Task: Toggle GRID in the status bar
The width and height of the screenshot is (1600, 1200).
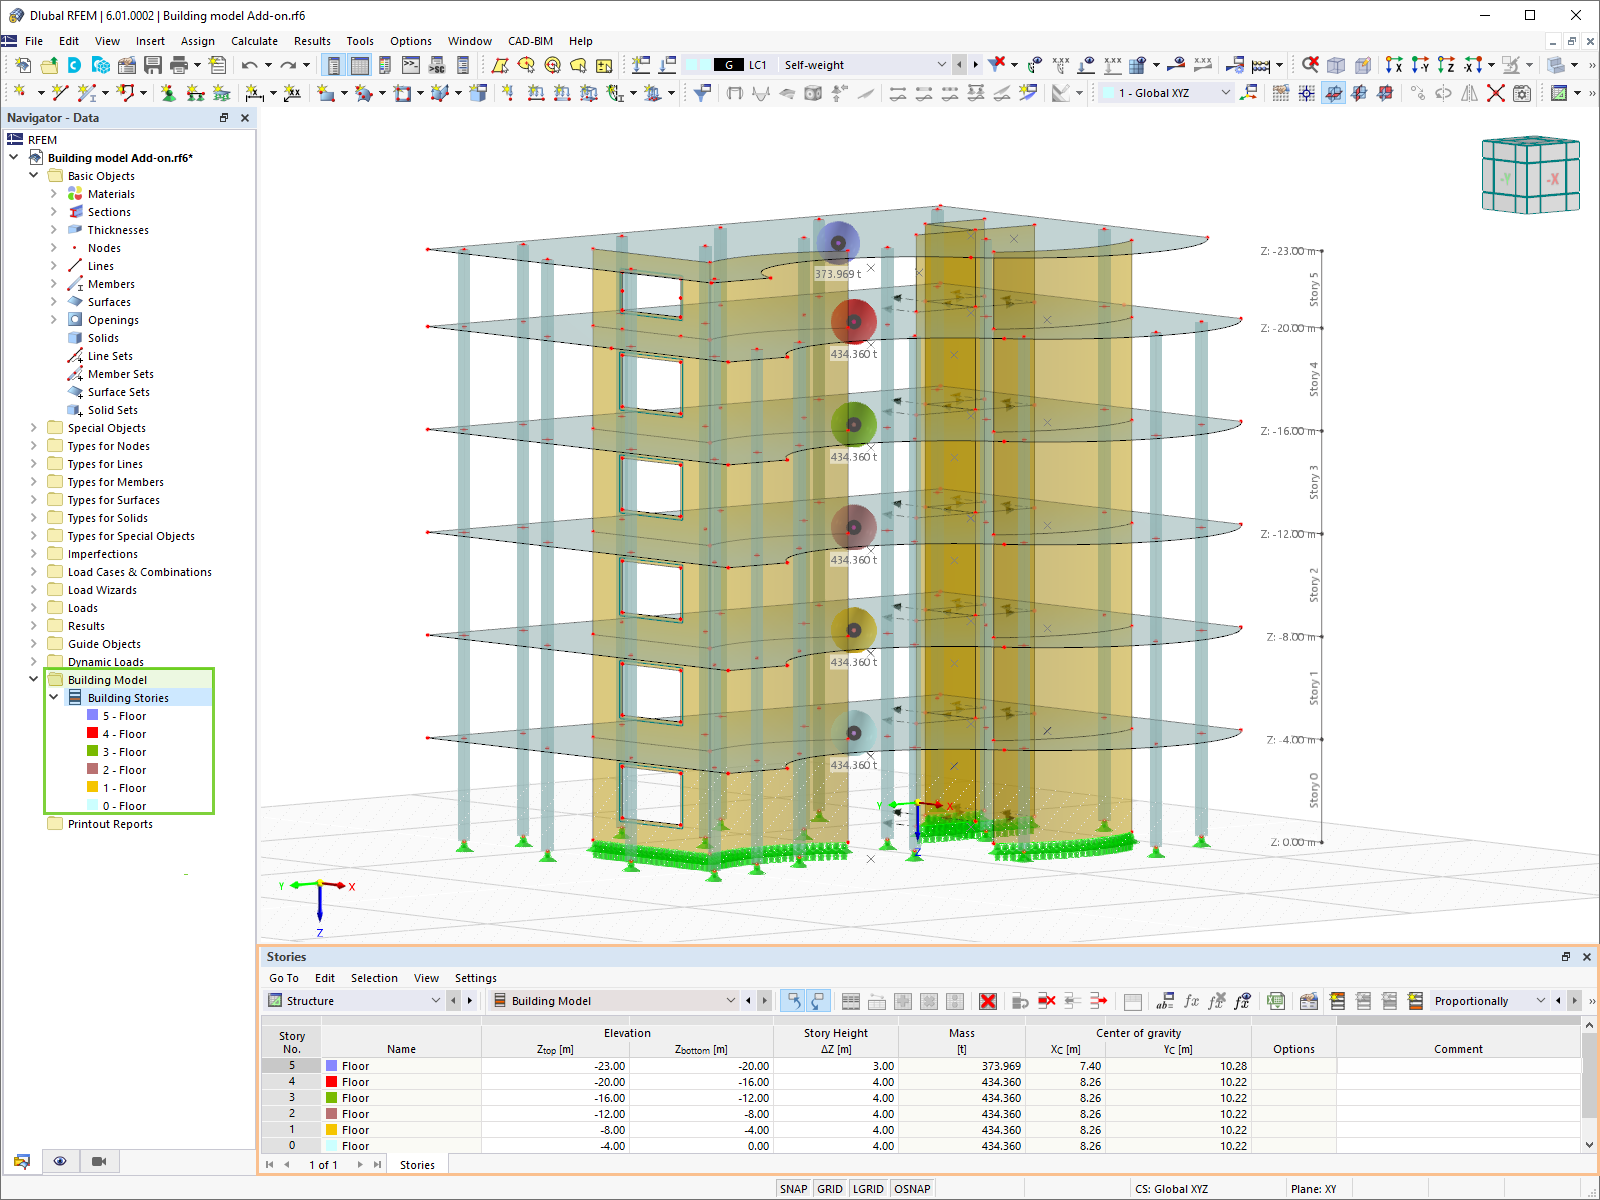Action: click(829, 1188)
